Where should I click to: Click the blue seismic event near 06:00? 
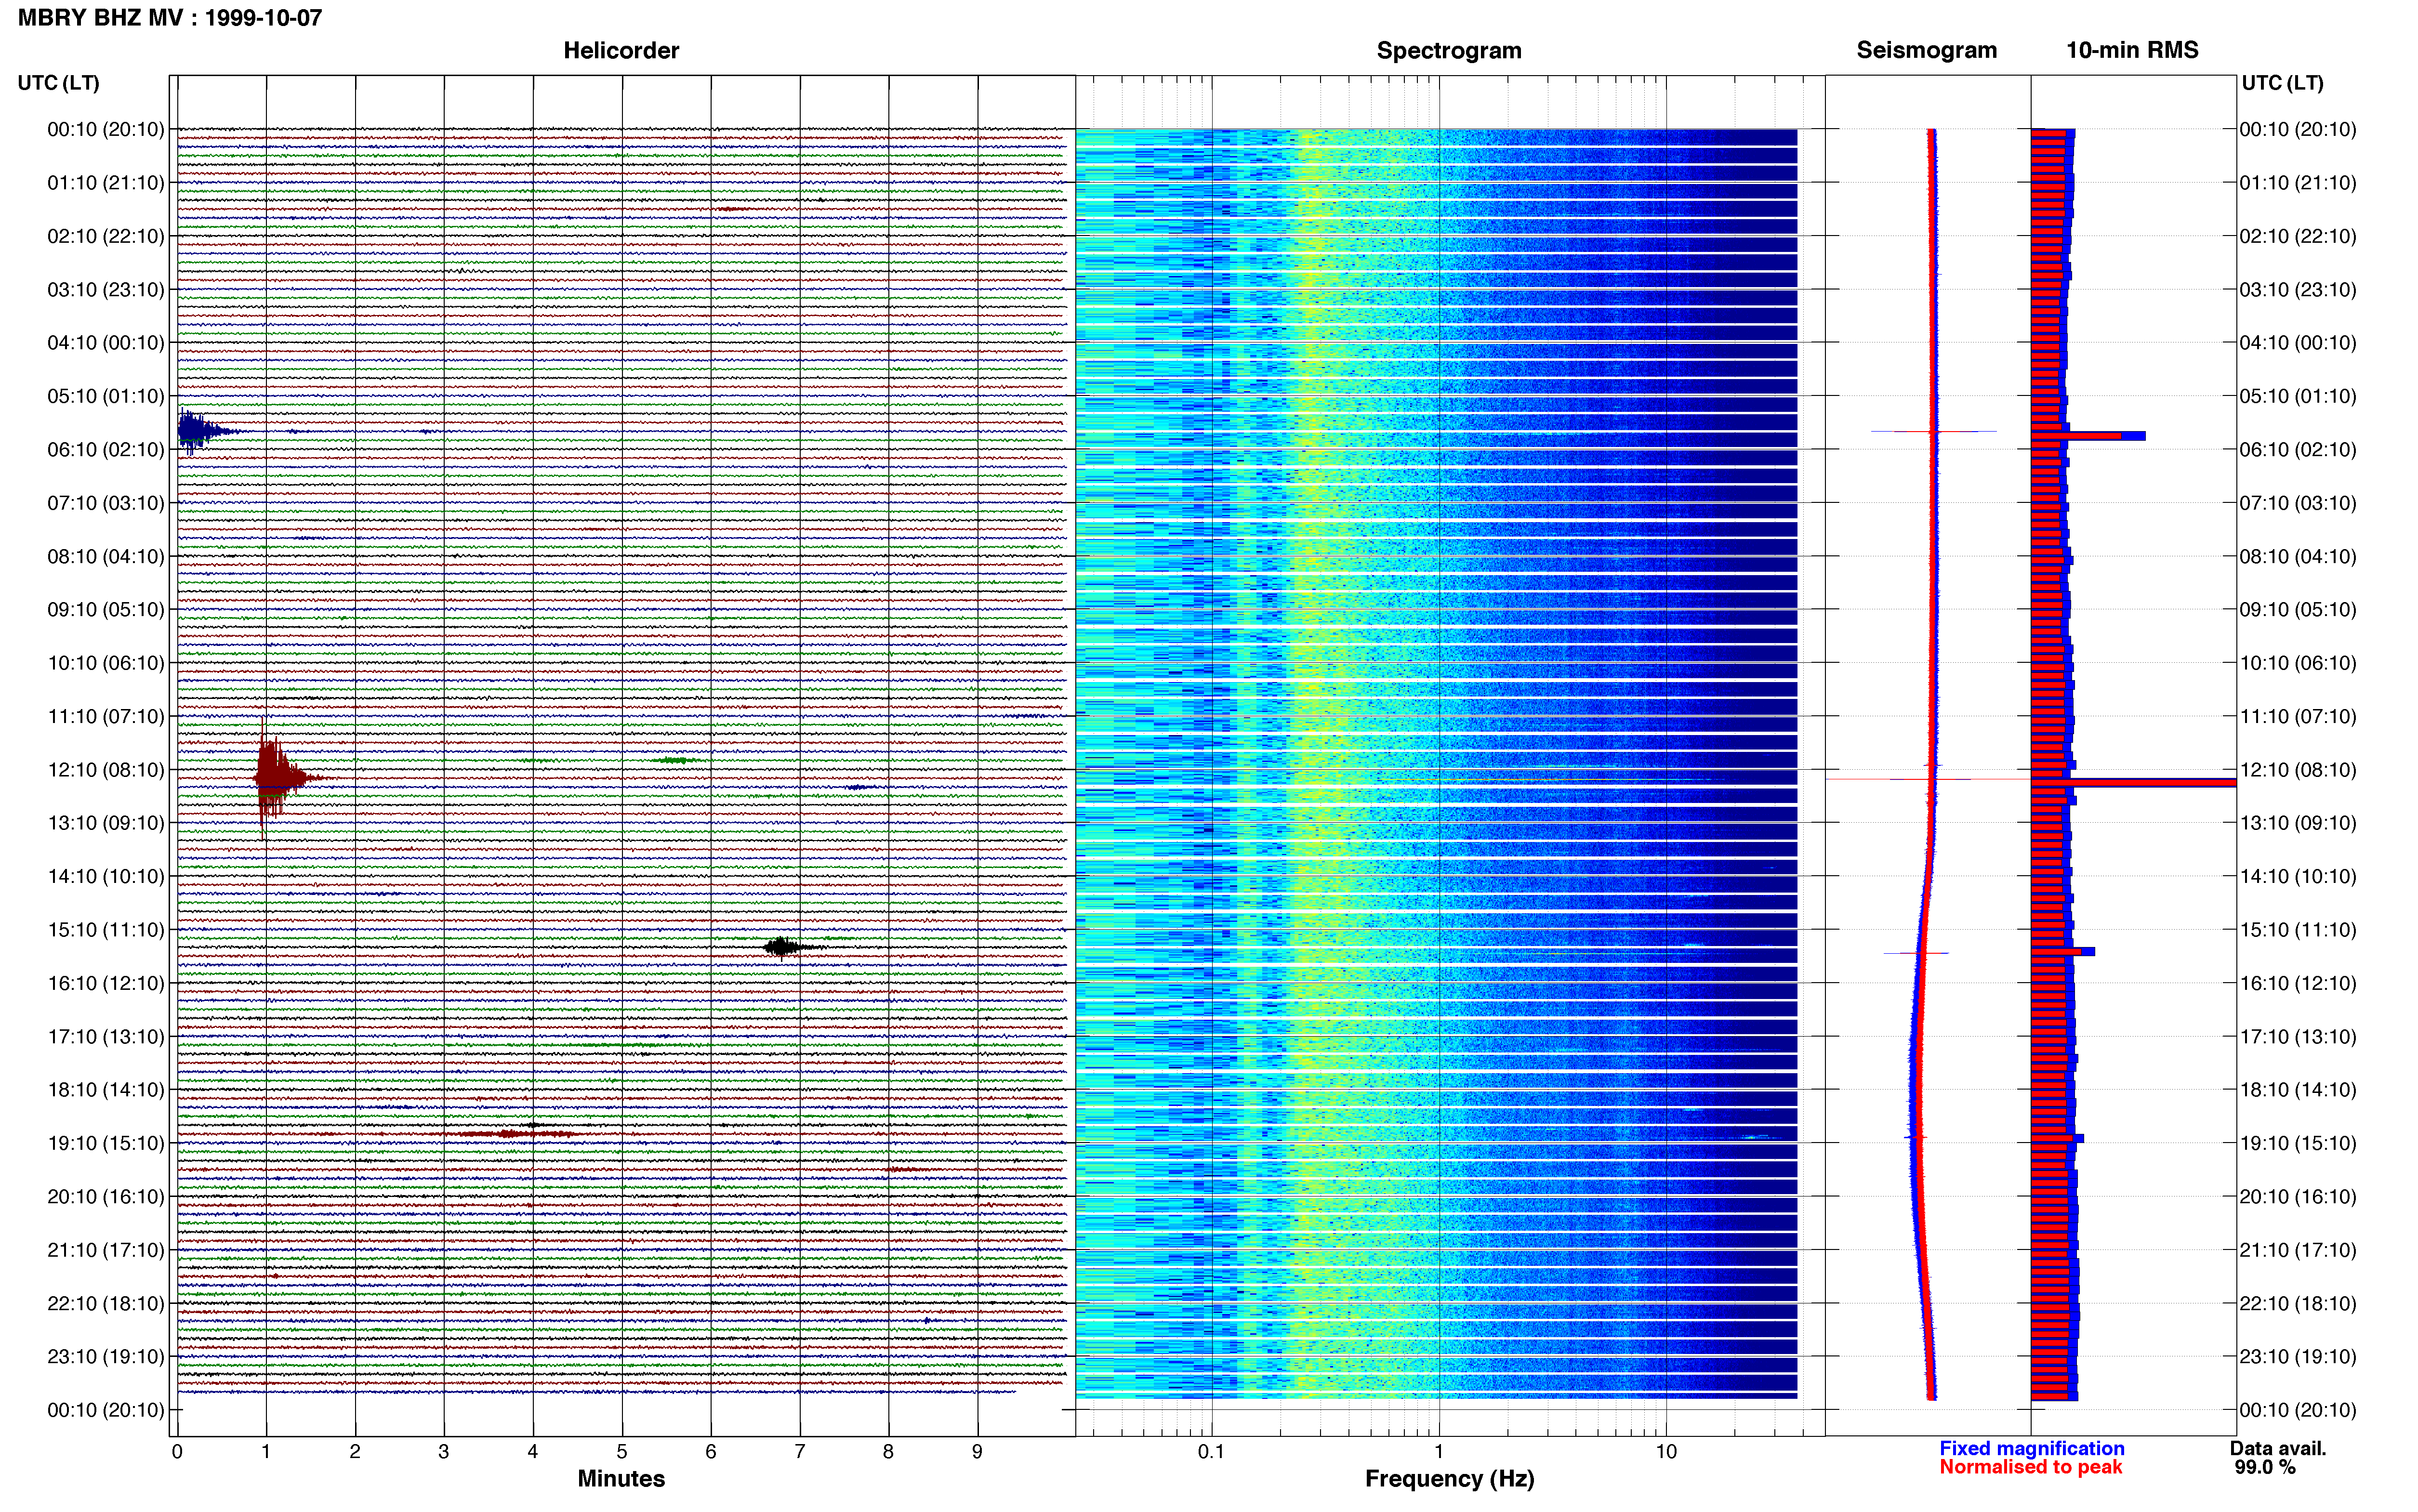[x=200, y=431]
